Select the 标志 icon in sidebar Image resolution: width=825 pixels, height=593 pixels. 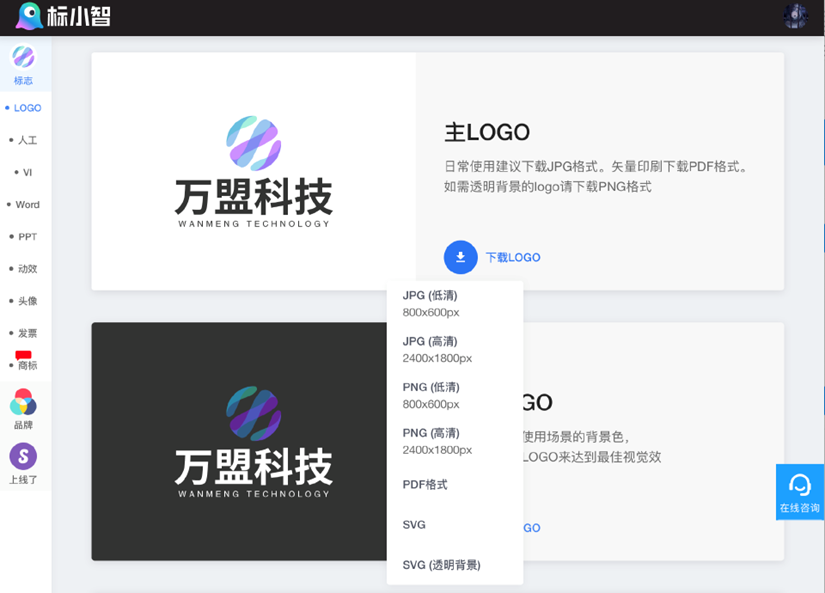point(23,57)
